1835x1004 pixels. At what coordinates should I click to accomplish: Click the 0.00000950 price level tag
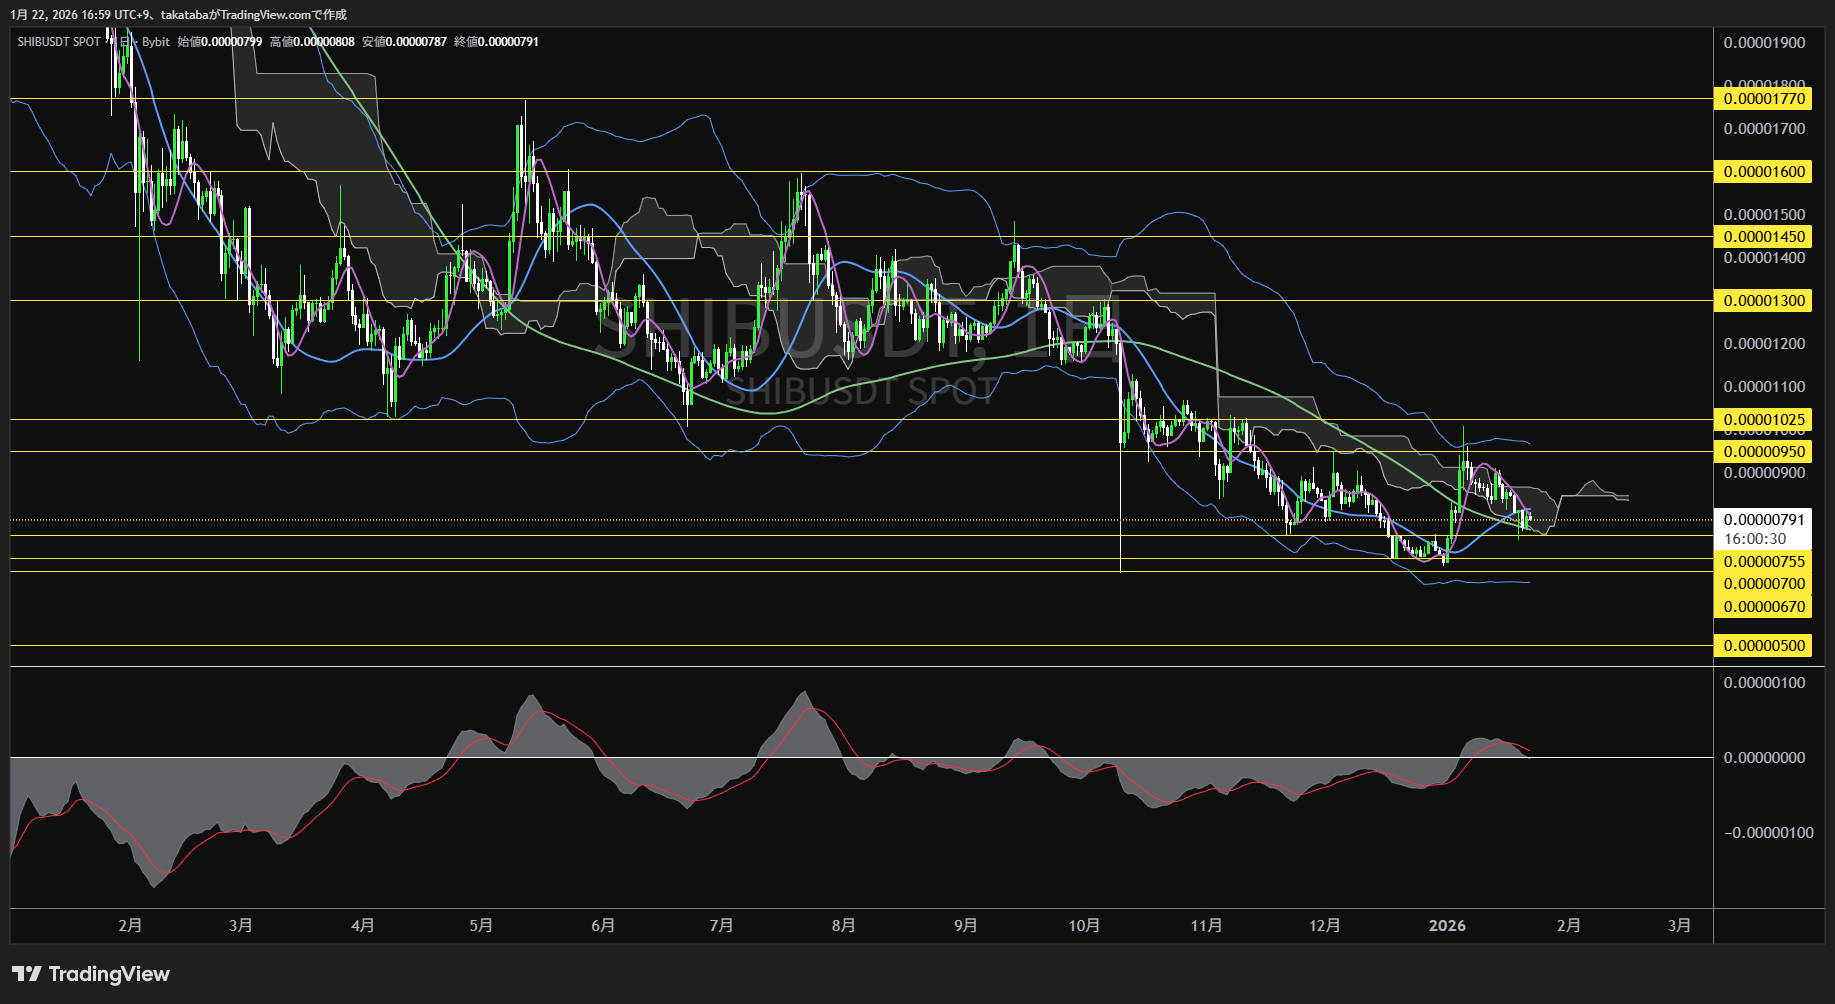tap(1764, 452)
